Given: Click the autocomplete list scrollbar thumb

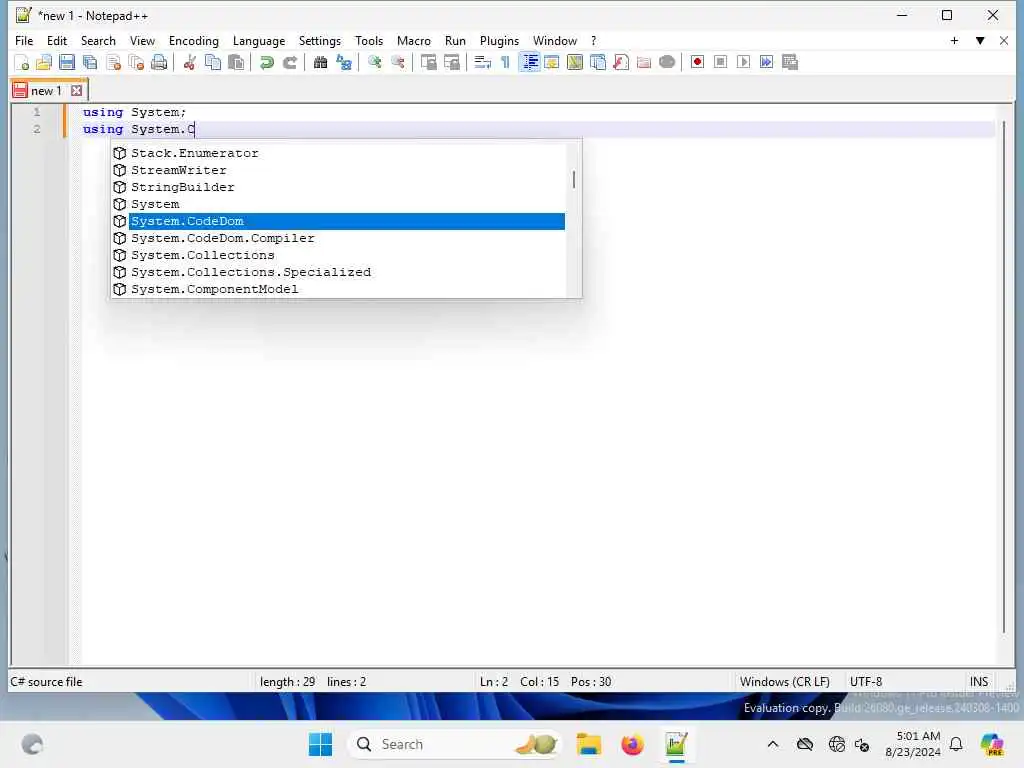Looking at the screenshot, I should pyautogui.click(x=573, y=179).
